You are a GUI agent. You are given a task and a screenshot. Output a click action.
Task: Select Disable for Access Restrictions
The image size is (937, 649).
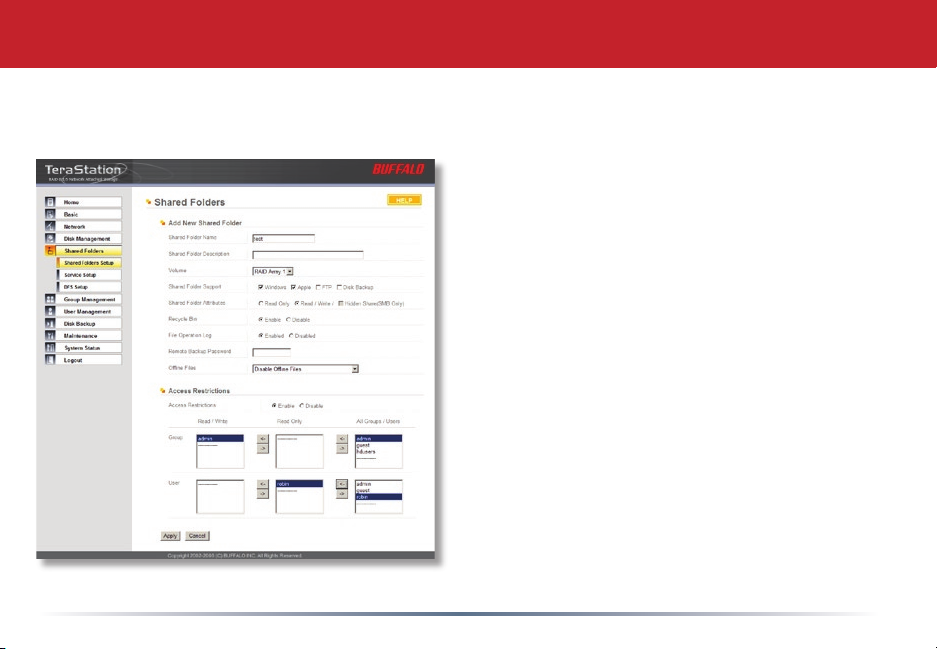pos(301,406)
